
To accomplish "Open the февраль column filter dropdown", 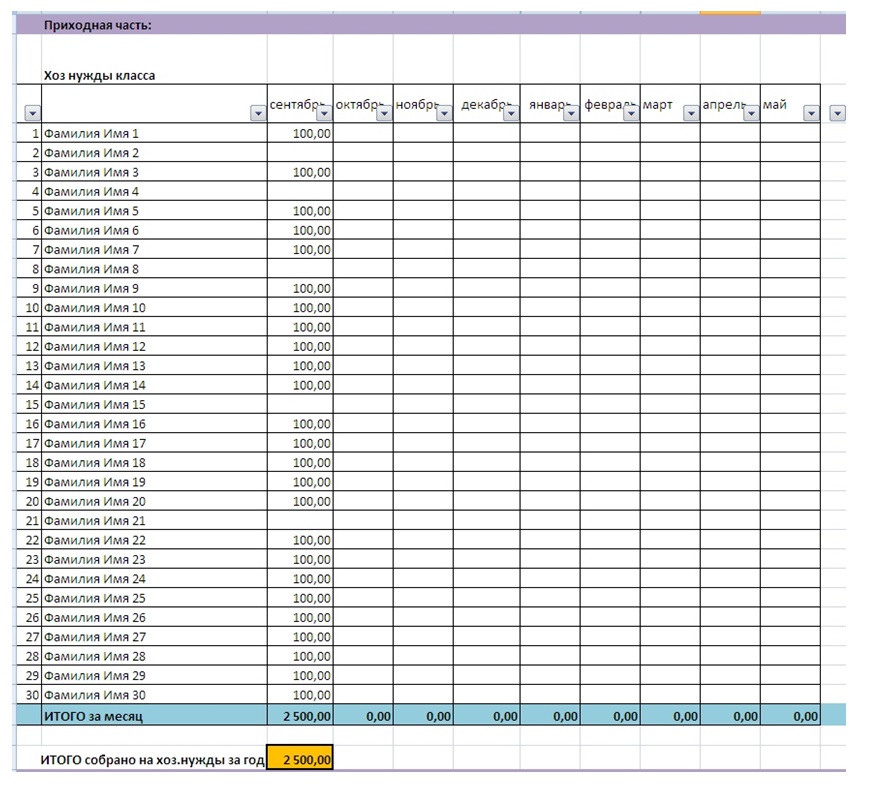I will pyautogui.click(x=631, y=113).
